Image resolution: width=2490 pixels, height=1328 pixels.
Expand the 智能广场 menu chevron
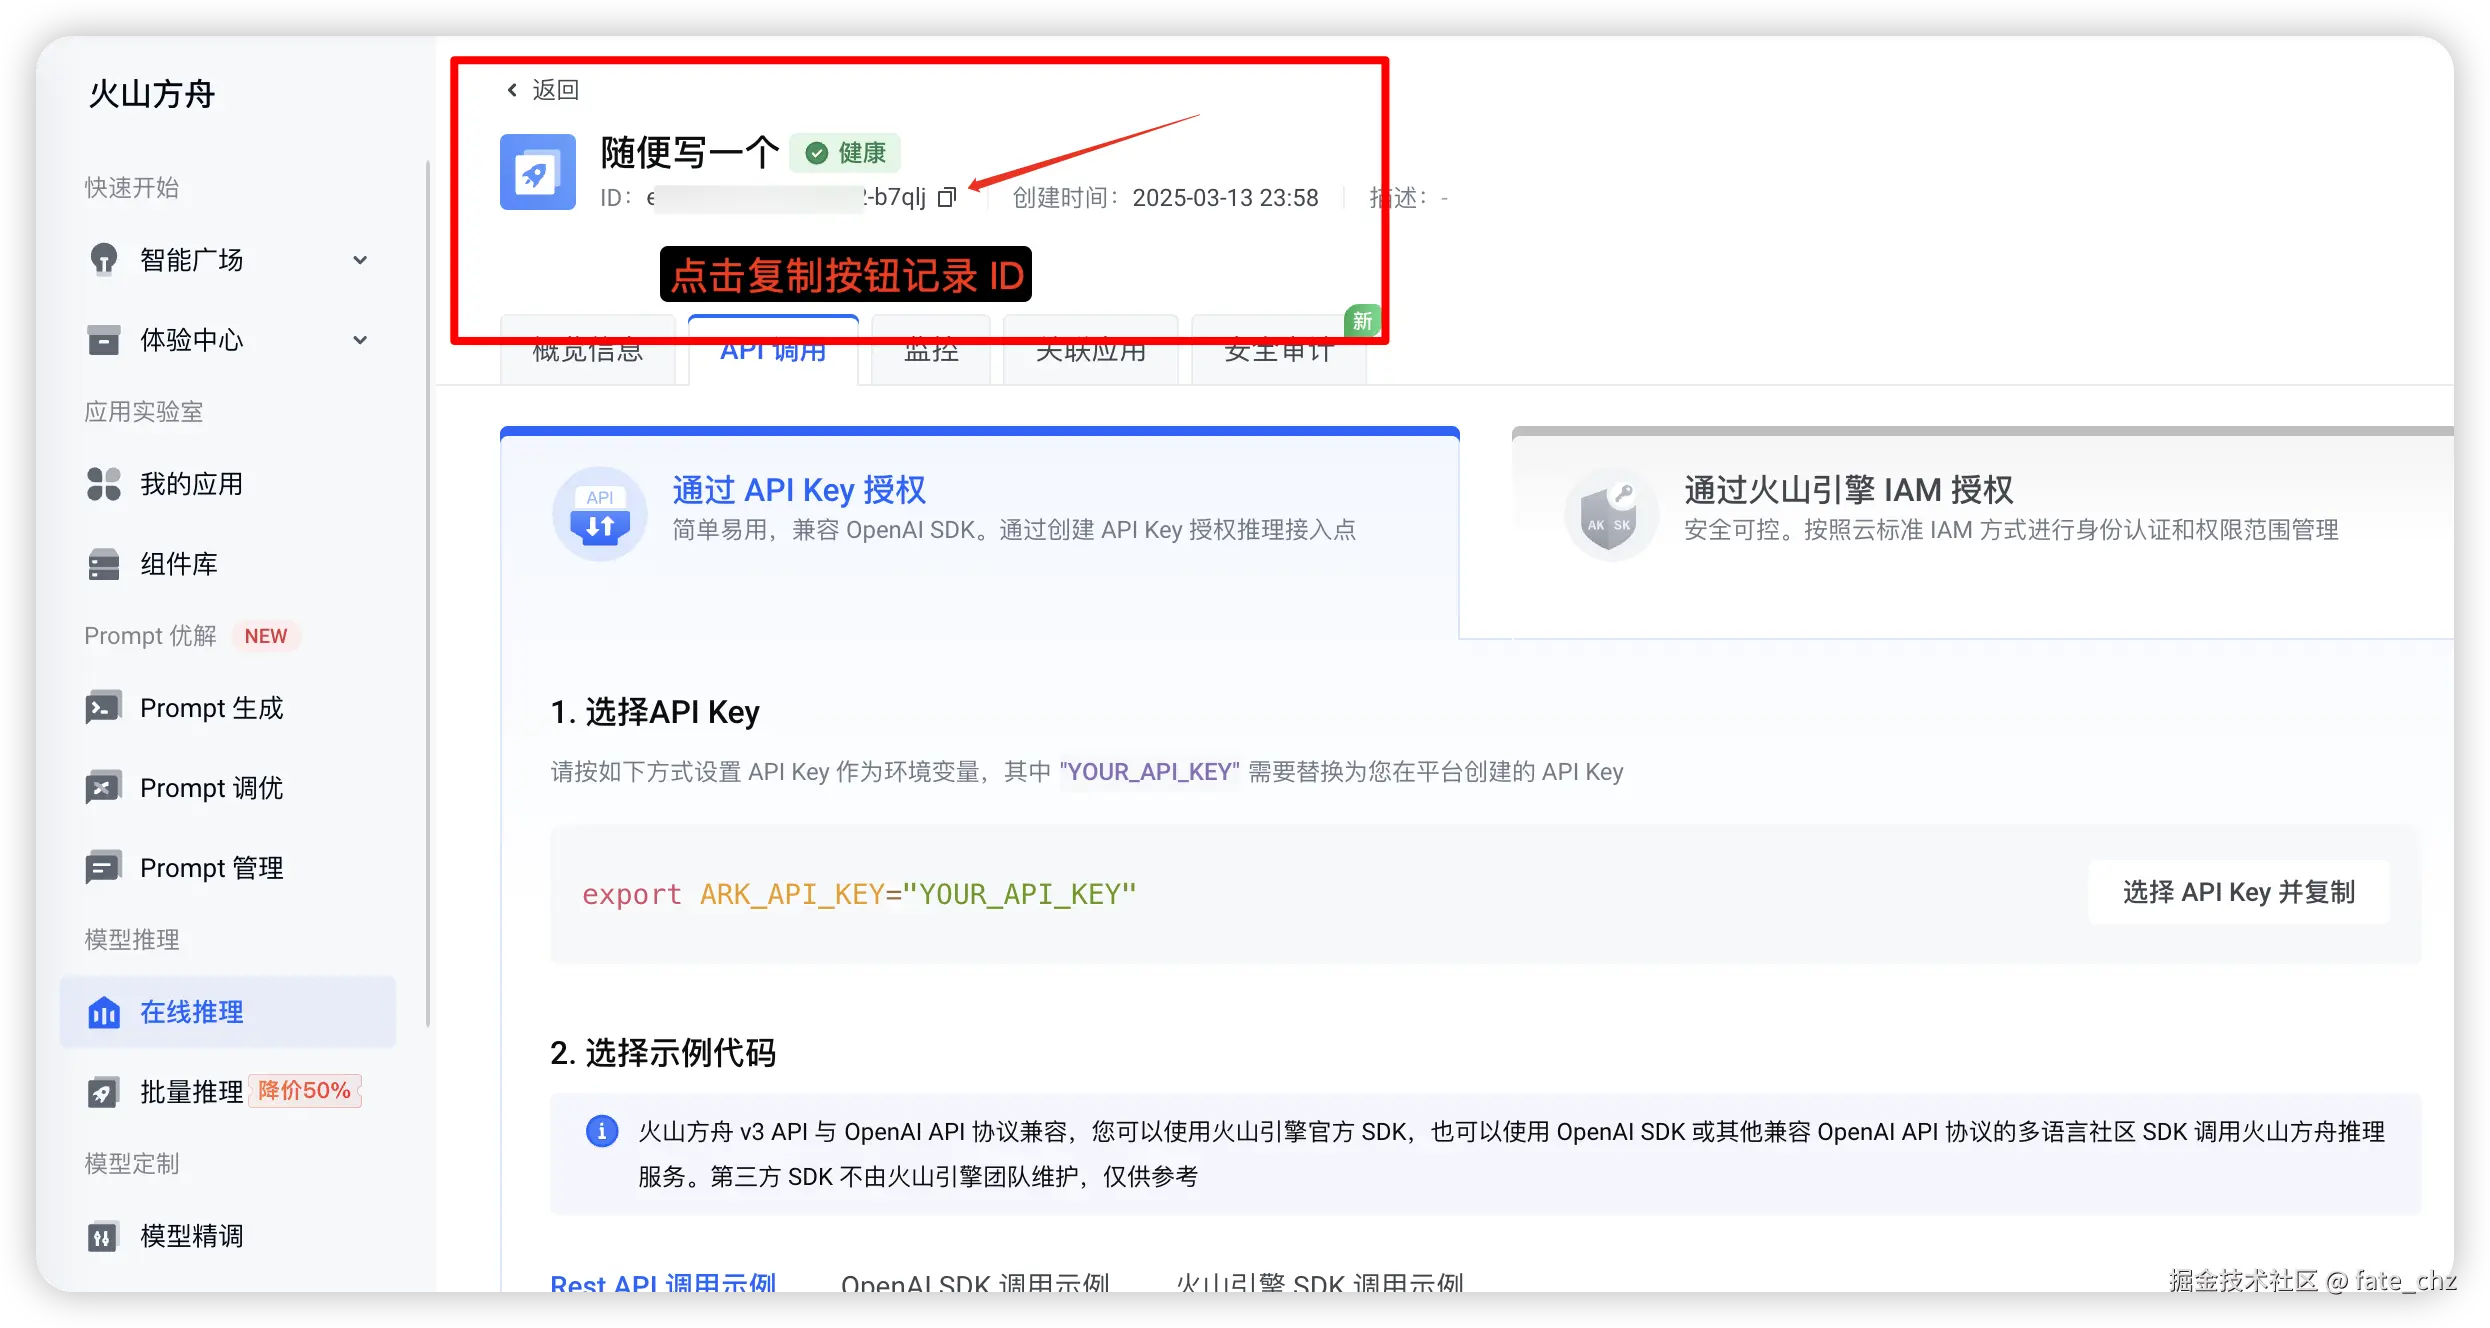point(360,260)
